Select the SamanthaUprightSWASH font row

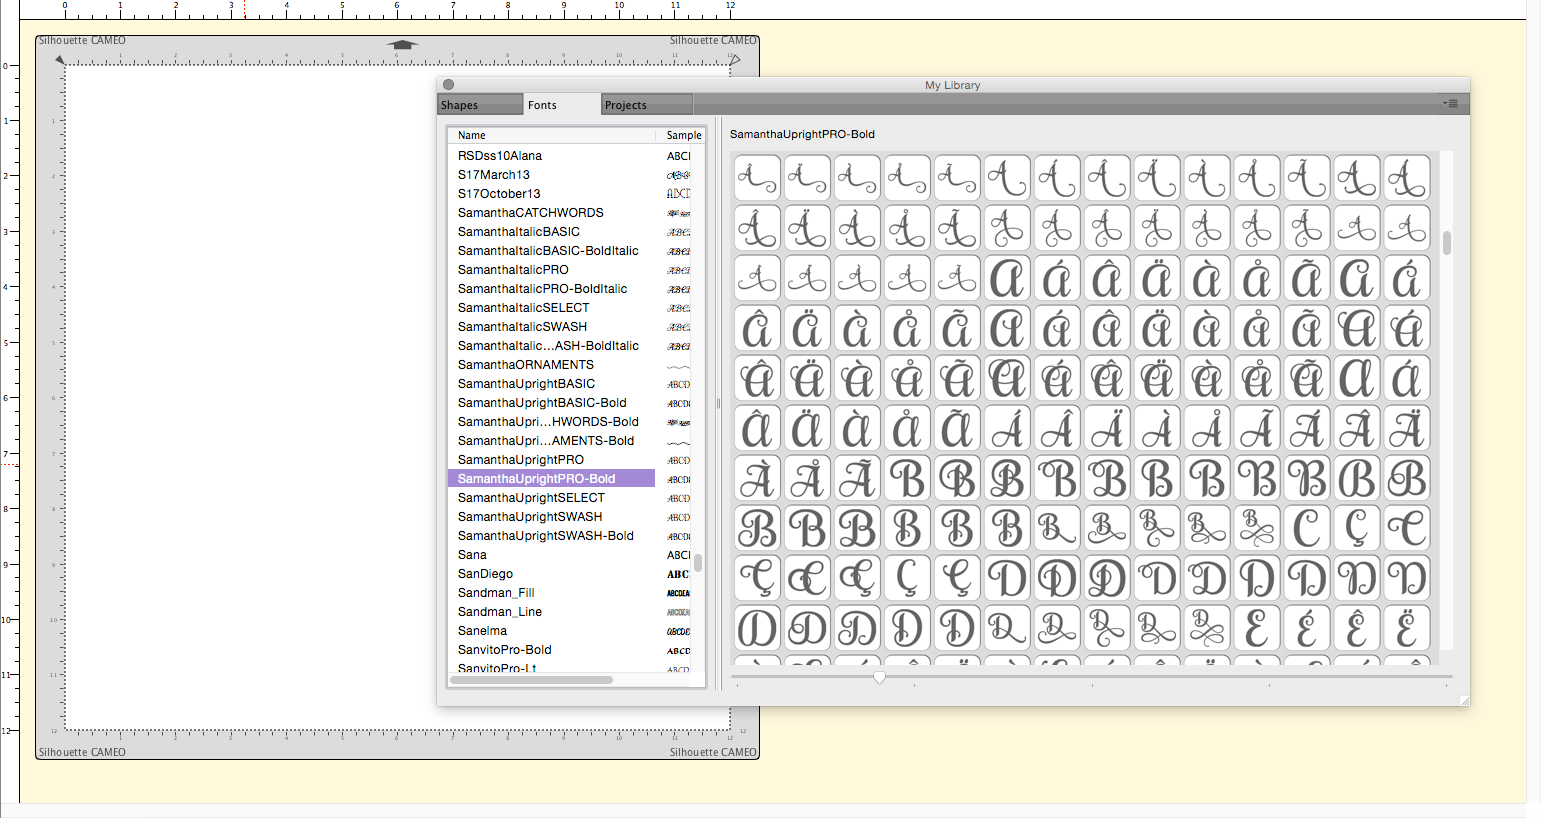point(570,517)
